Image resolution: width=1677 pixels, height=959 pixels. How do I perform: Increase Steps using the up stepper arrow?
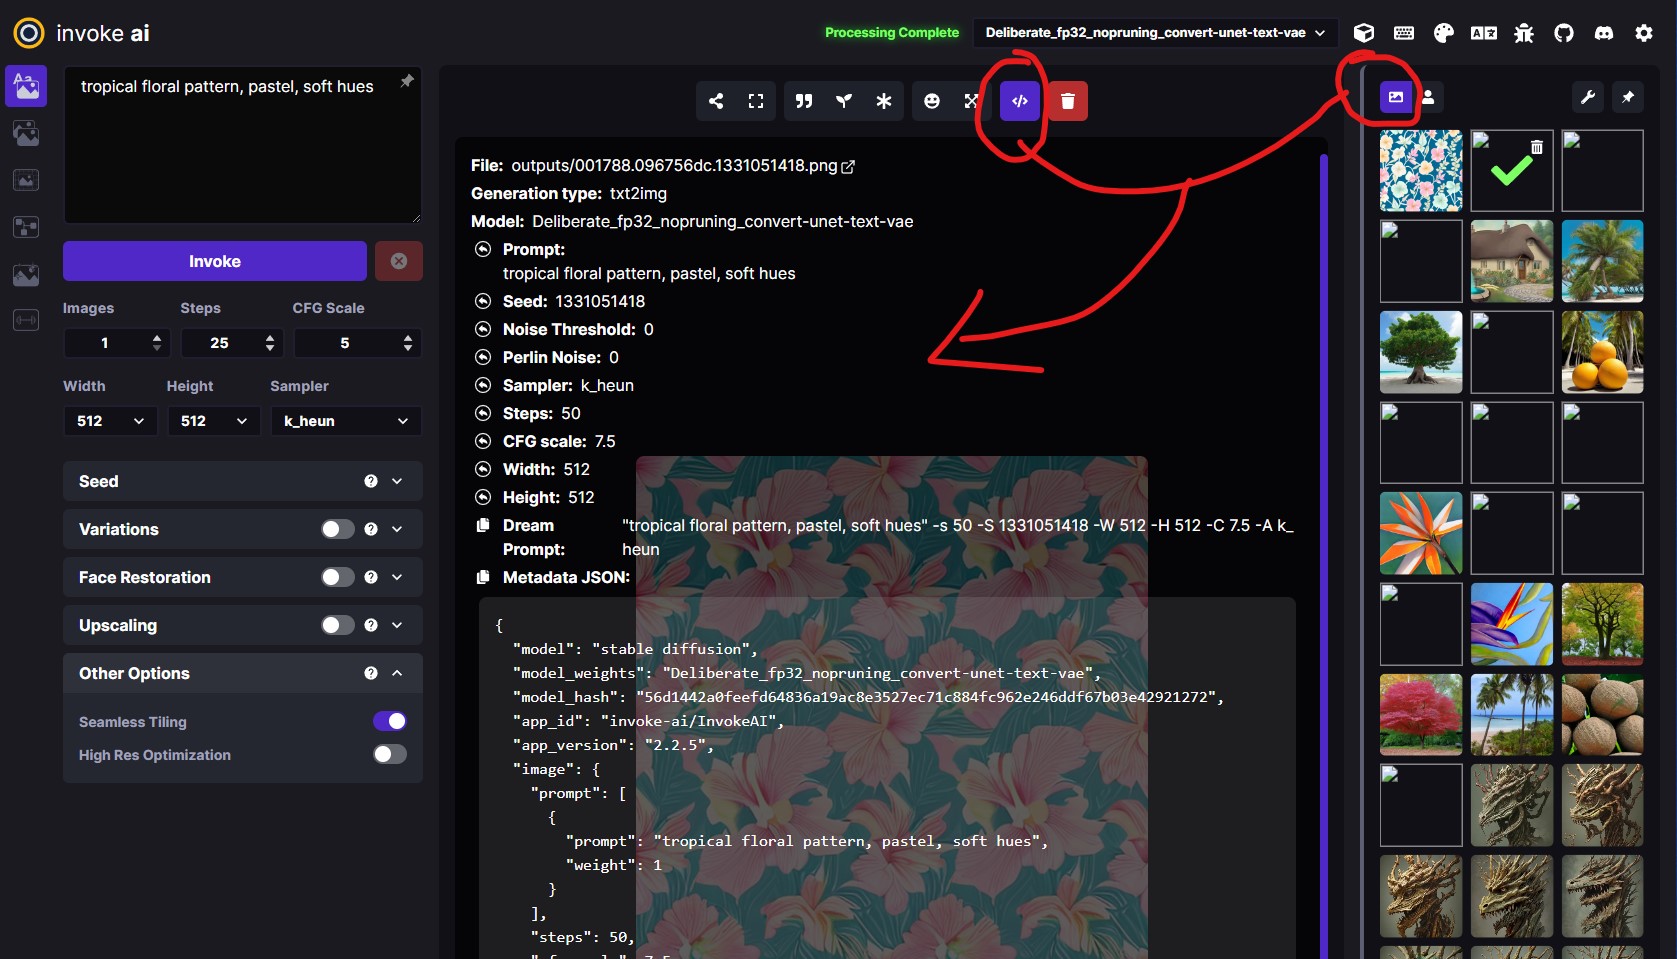(270, 337)
